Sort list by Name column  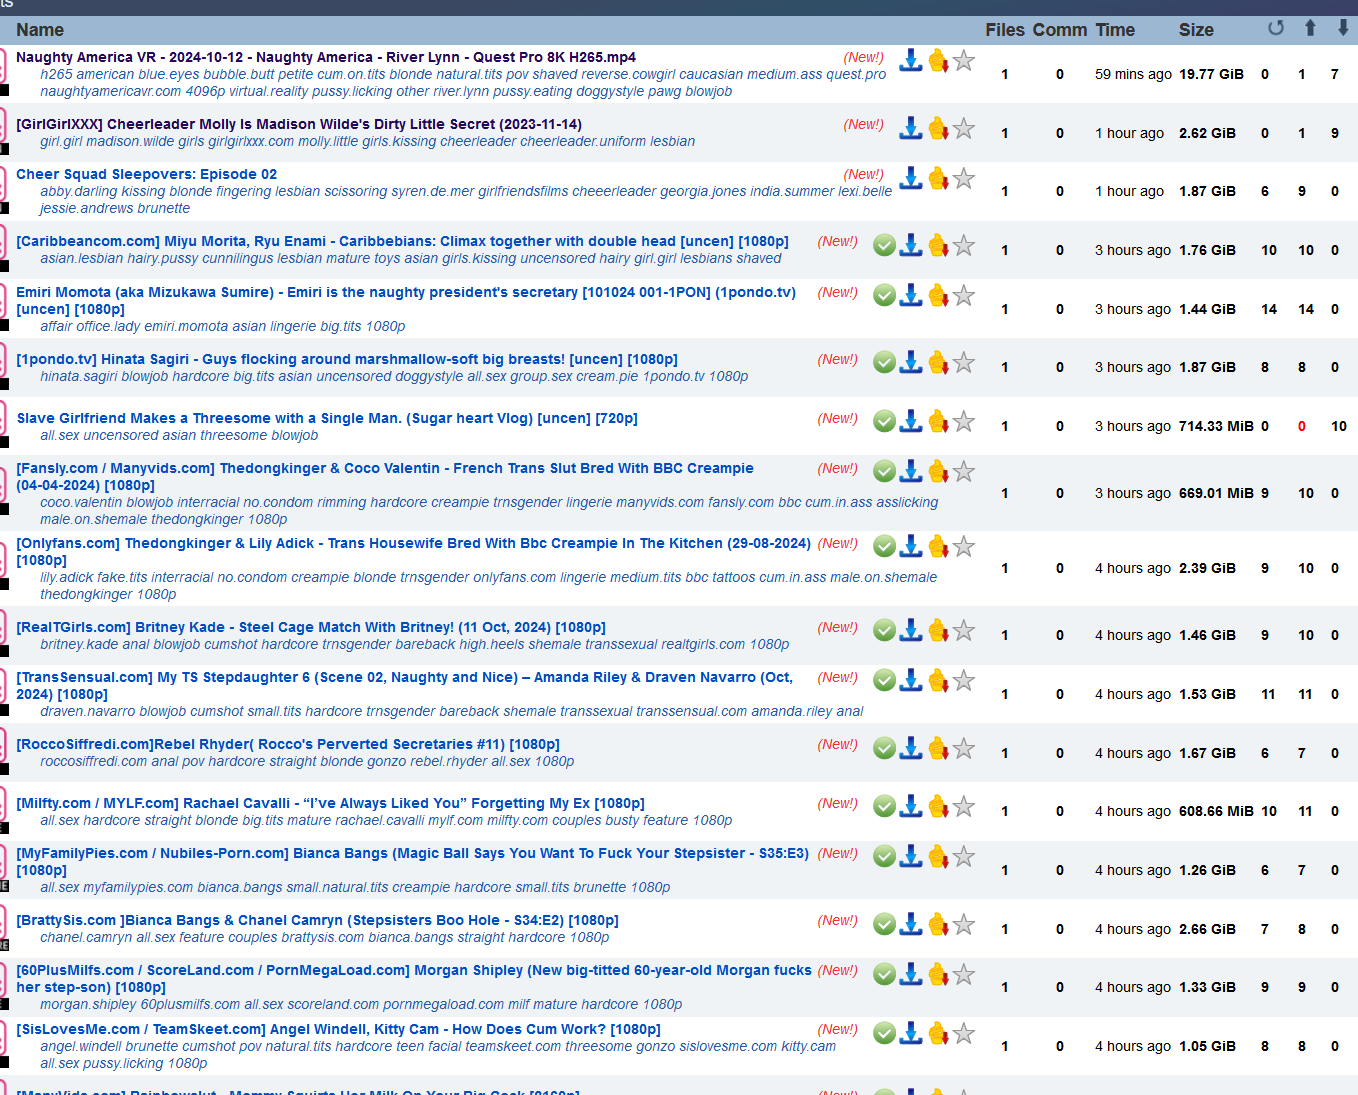[x=40, y=30]
